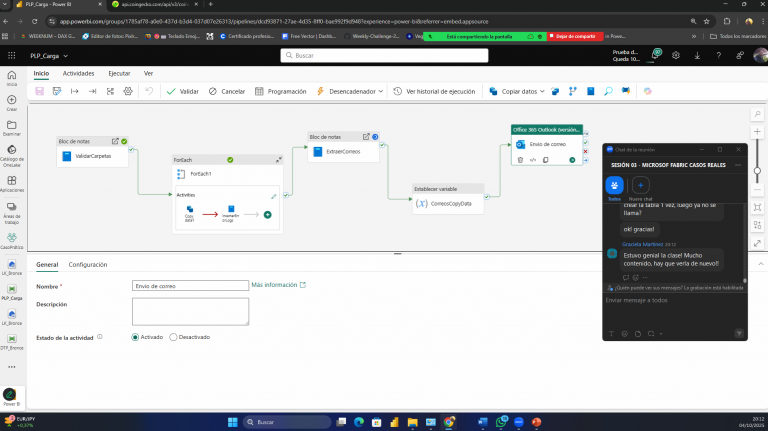Screen dimensions: 768x431
Task: Switch to the Configuración tab
Action: [88, 264]
